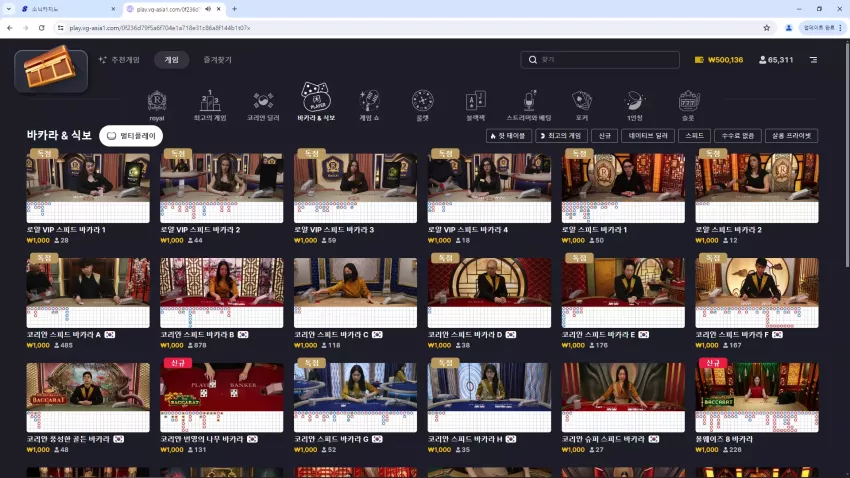
Task: Toggle the multiplay button beside the heading
Action: tap(131, 135)
